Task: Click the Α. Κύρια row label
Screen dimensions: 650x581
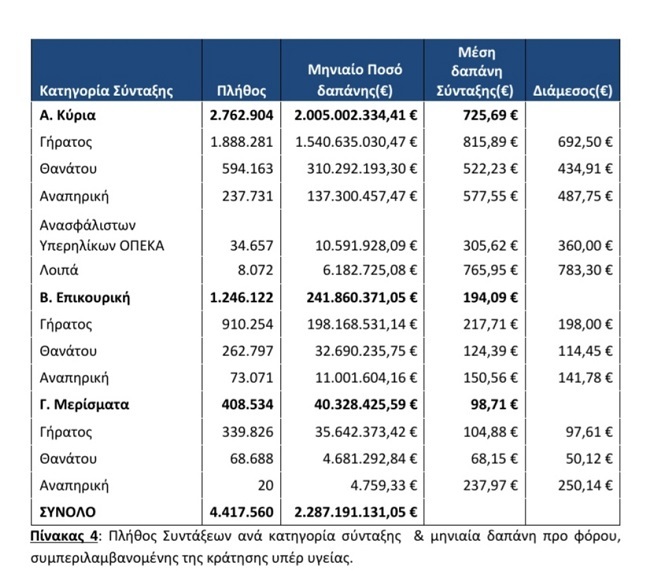Action: pos(67,116)
